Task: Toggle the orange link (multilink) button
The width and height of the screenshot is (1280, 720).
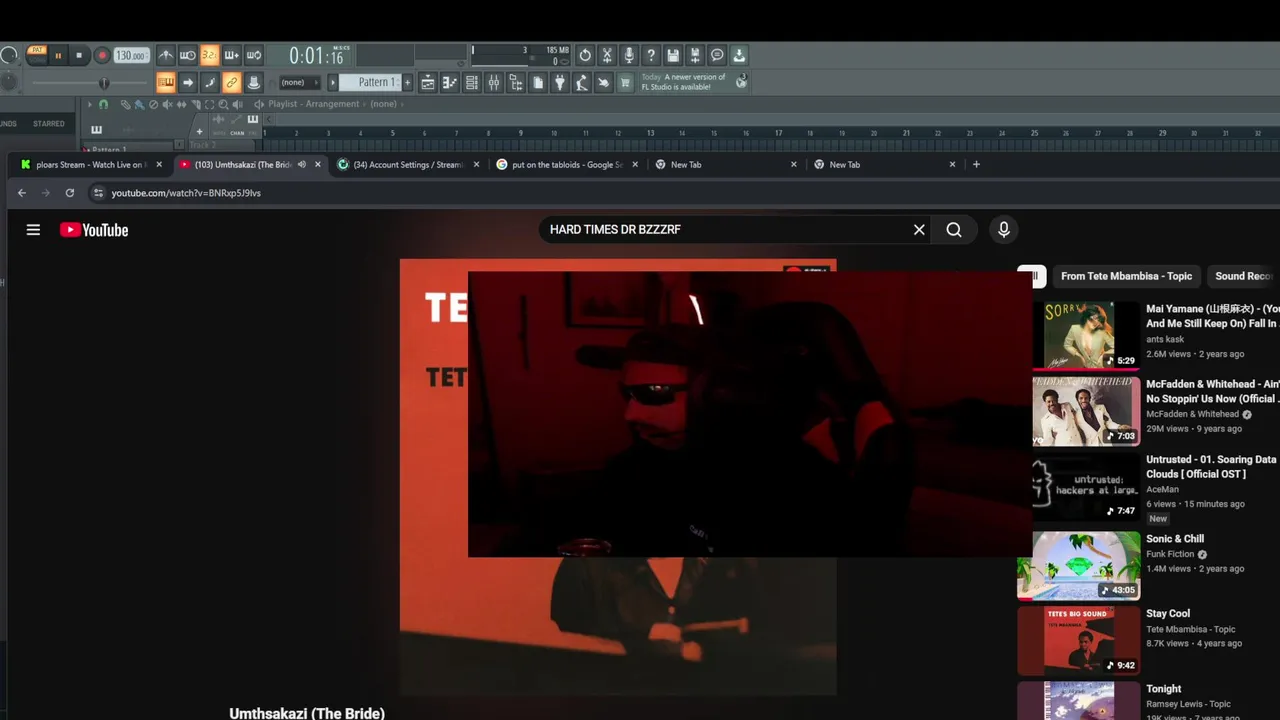Action: [x=232, y=83]
